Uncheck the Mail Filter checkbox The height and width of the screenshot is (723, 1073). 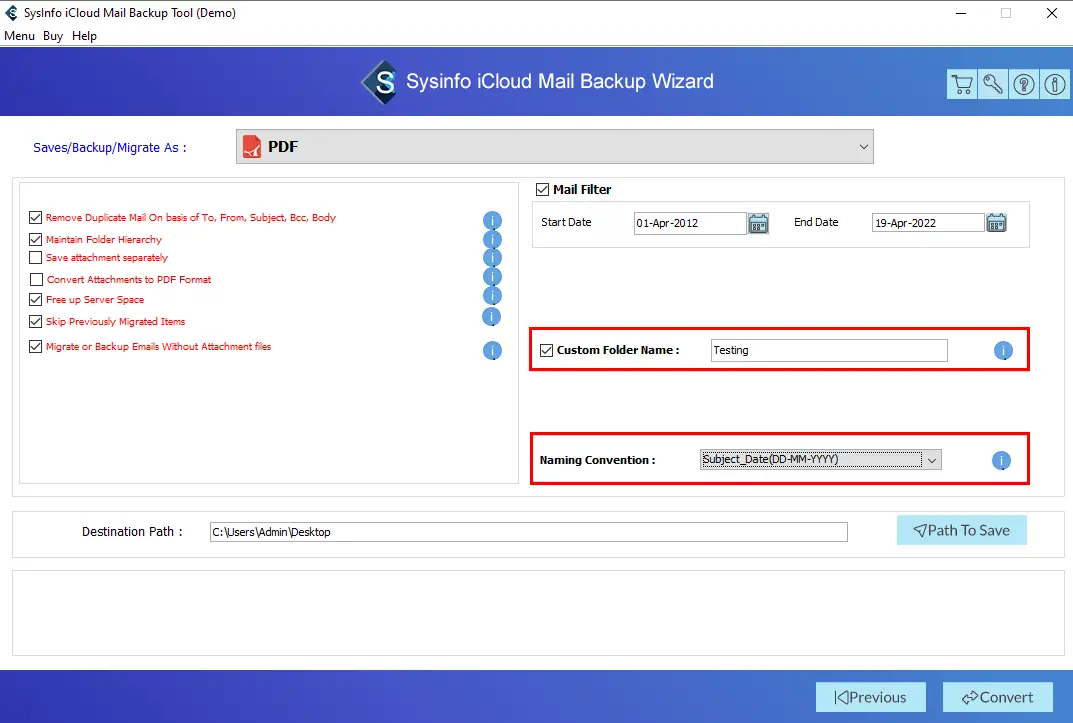[x=543, y=189]
